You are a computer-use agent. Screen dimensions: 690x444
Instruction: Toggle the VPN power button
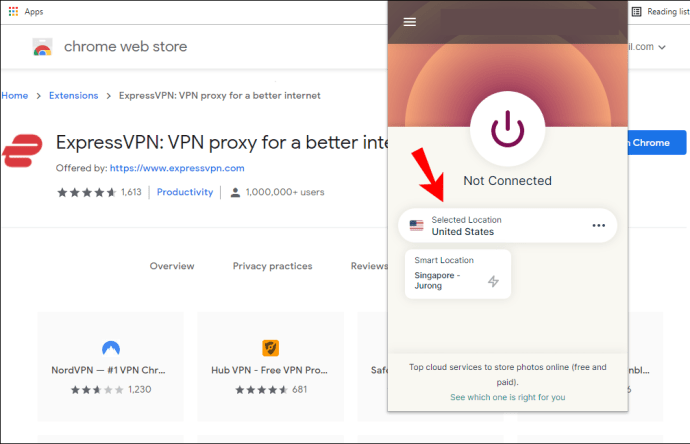(x=507, y=129)
